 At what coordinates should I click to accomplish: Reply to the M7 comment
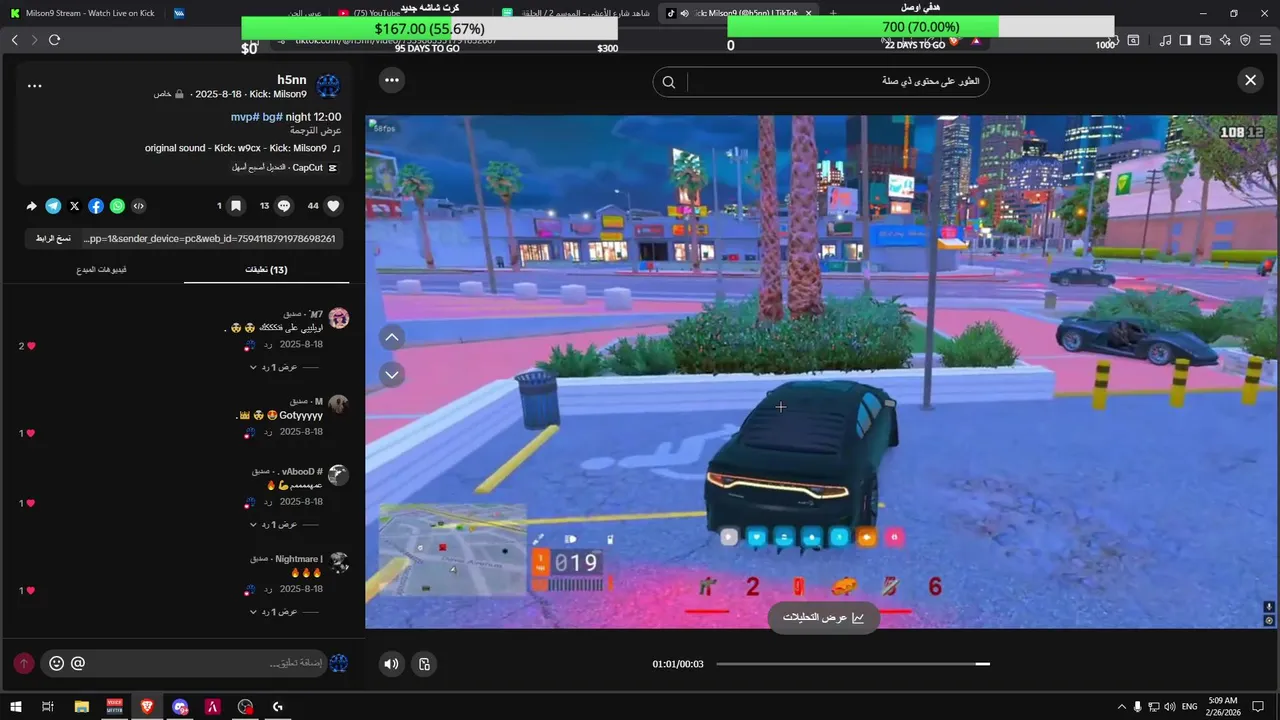click(x=267, y=345)
